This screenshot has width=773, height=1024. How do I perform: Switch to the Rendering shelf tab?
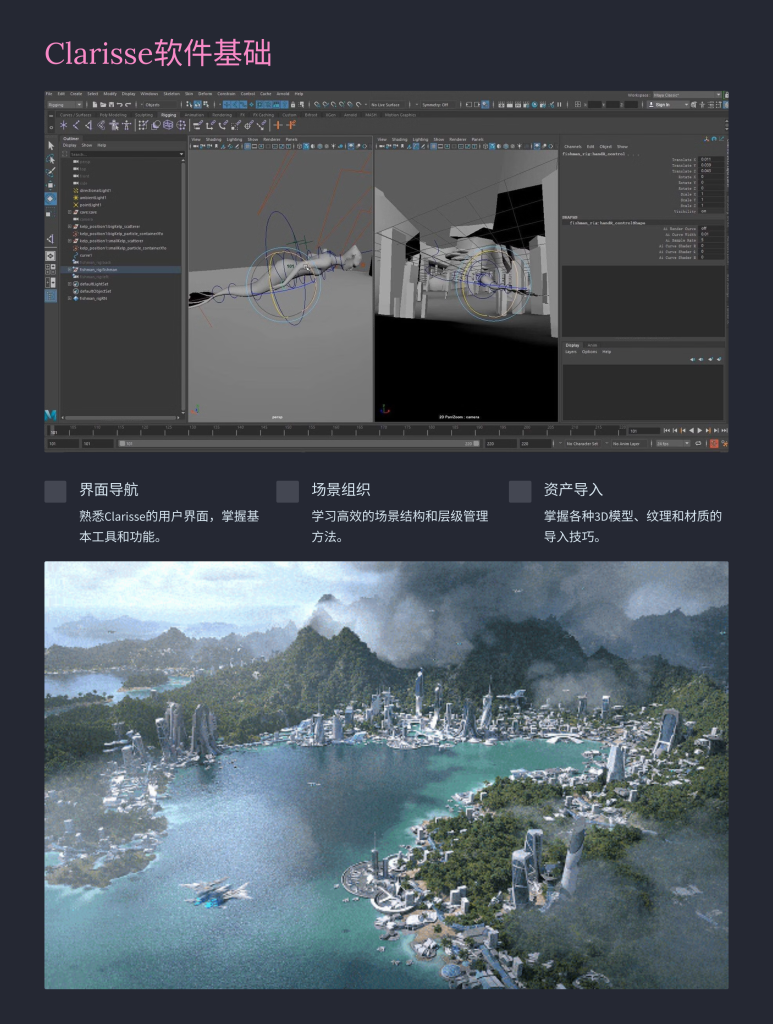(x=221, y=115)
